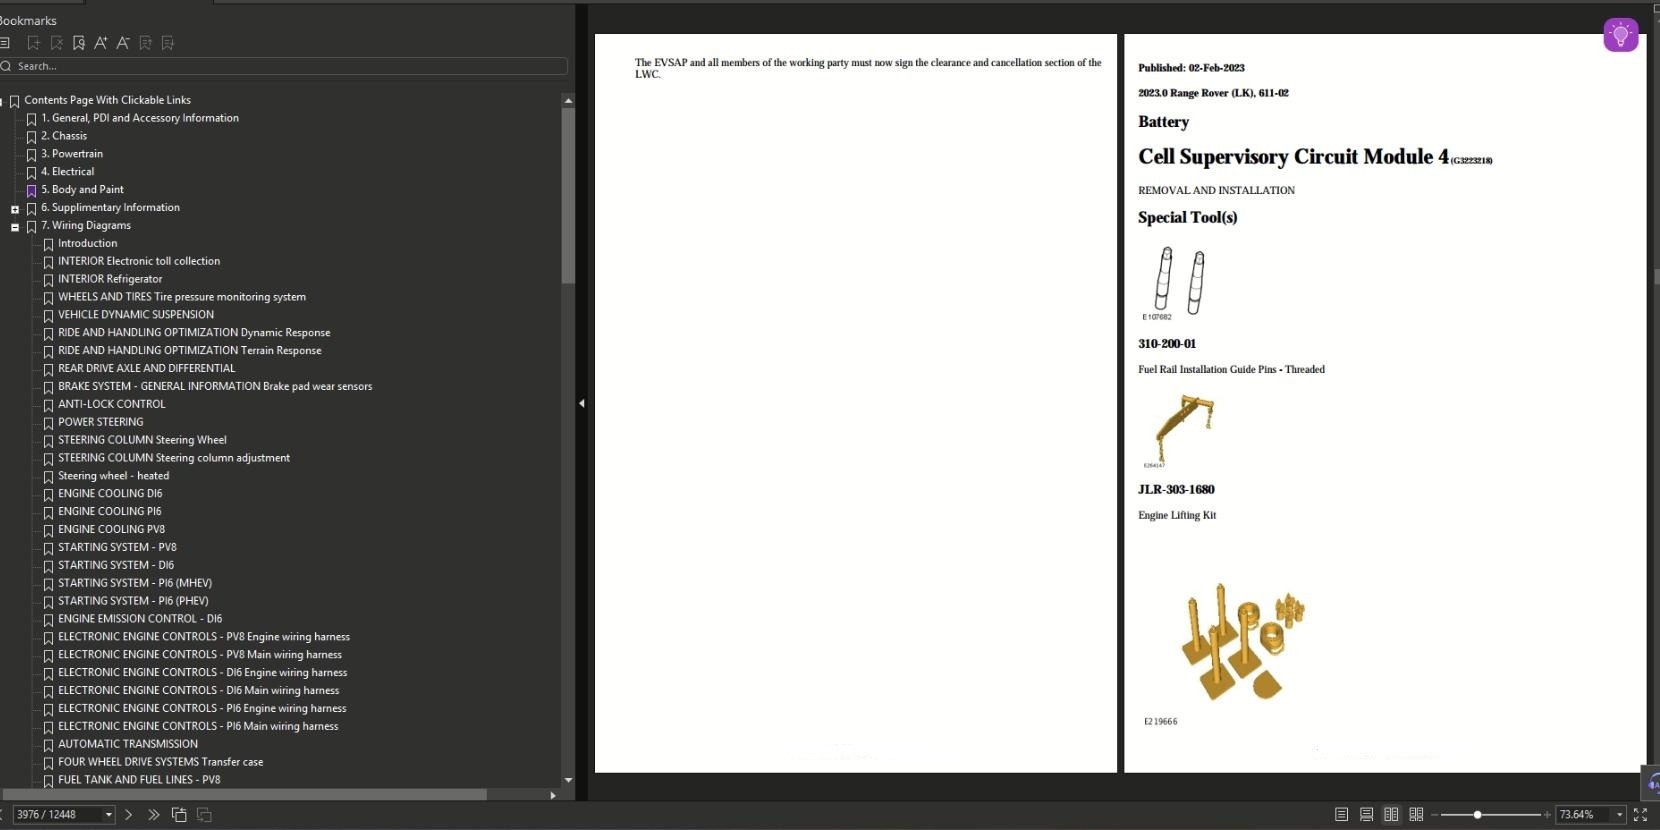Open the zoom percentage dropdown
1660x830 pixels.
tap(1619, 815)
